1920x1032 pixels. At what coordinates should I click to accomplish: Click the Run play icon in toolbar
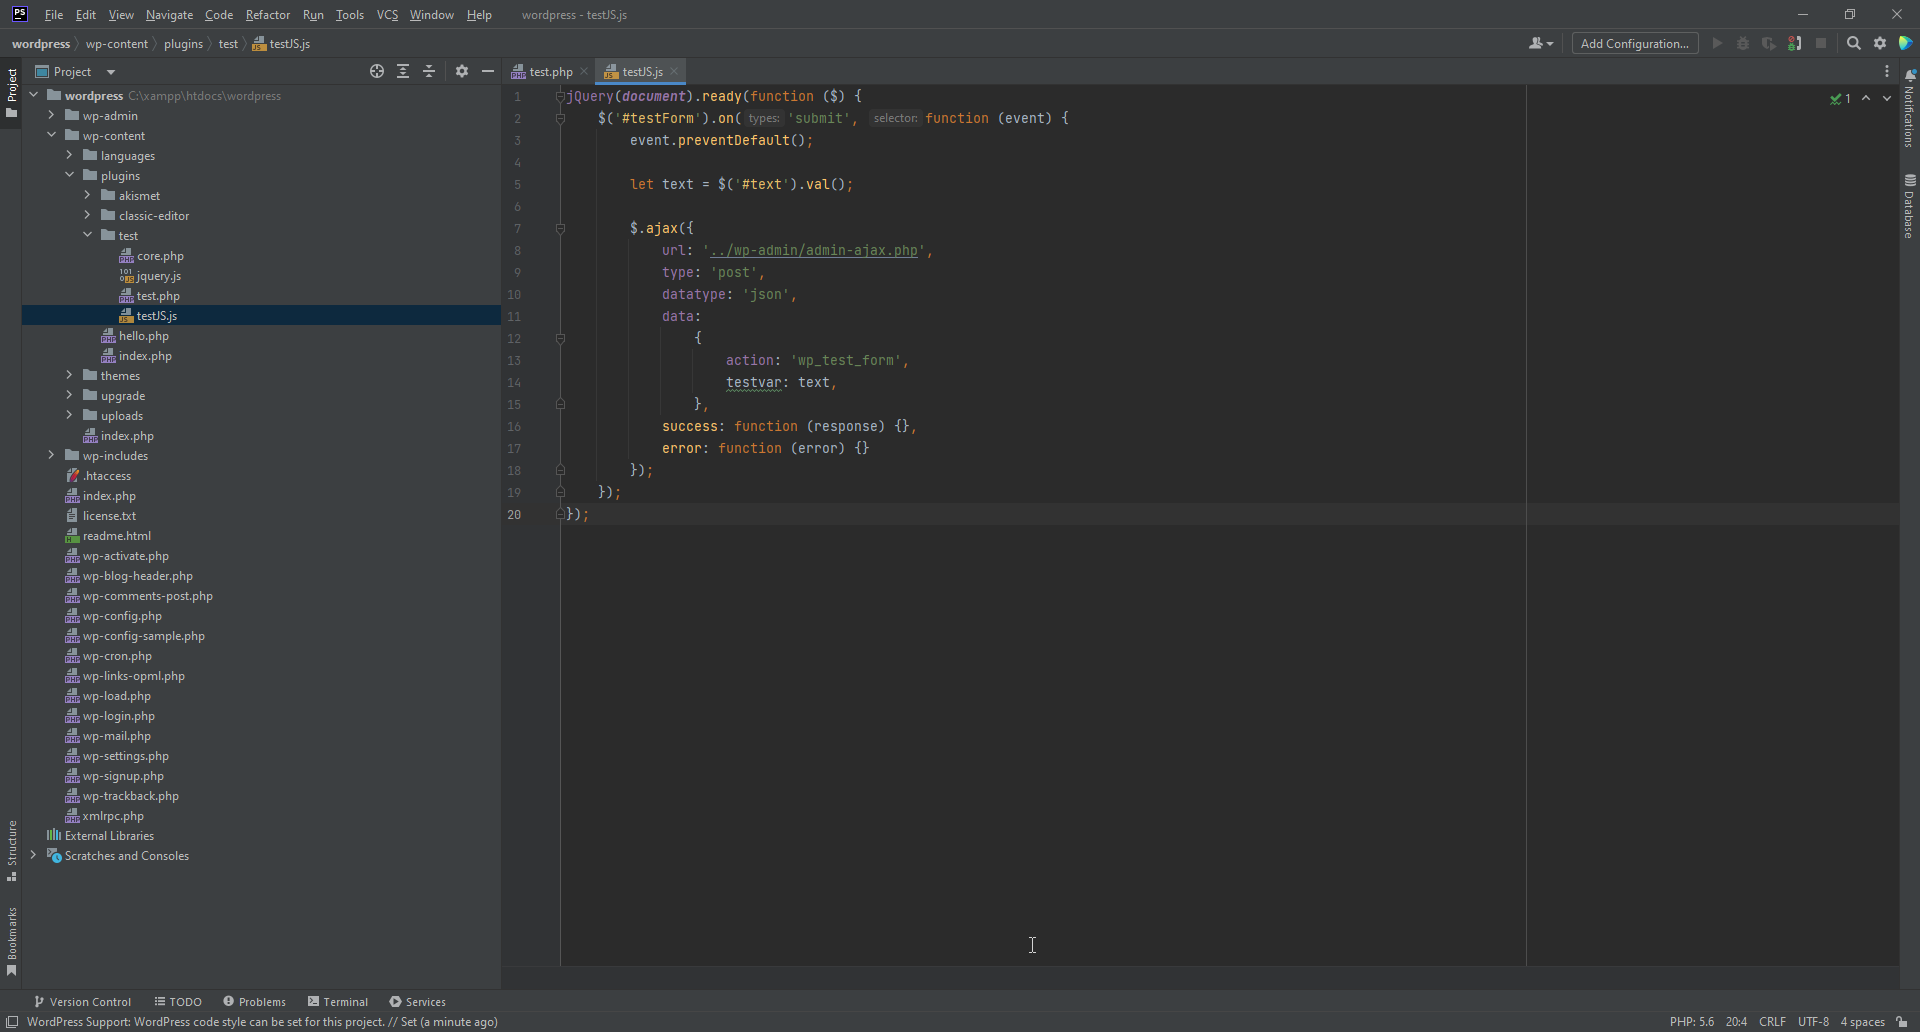pos(1717,43)
